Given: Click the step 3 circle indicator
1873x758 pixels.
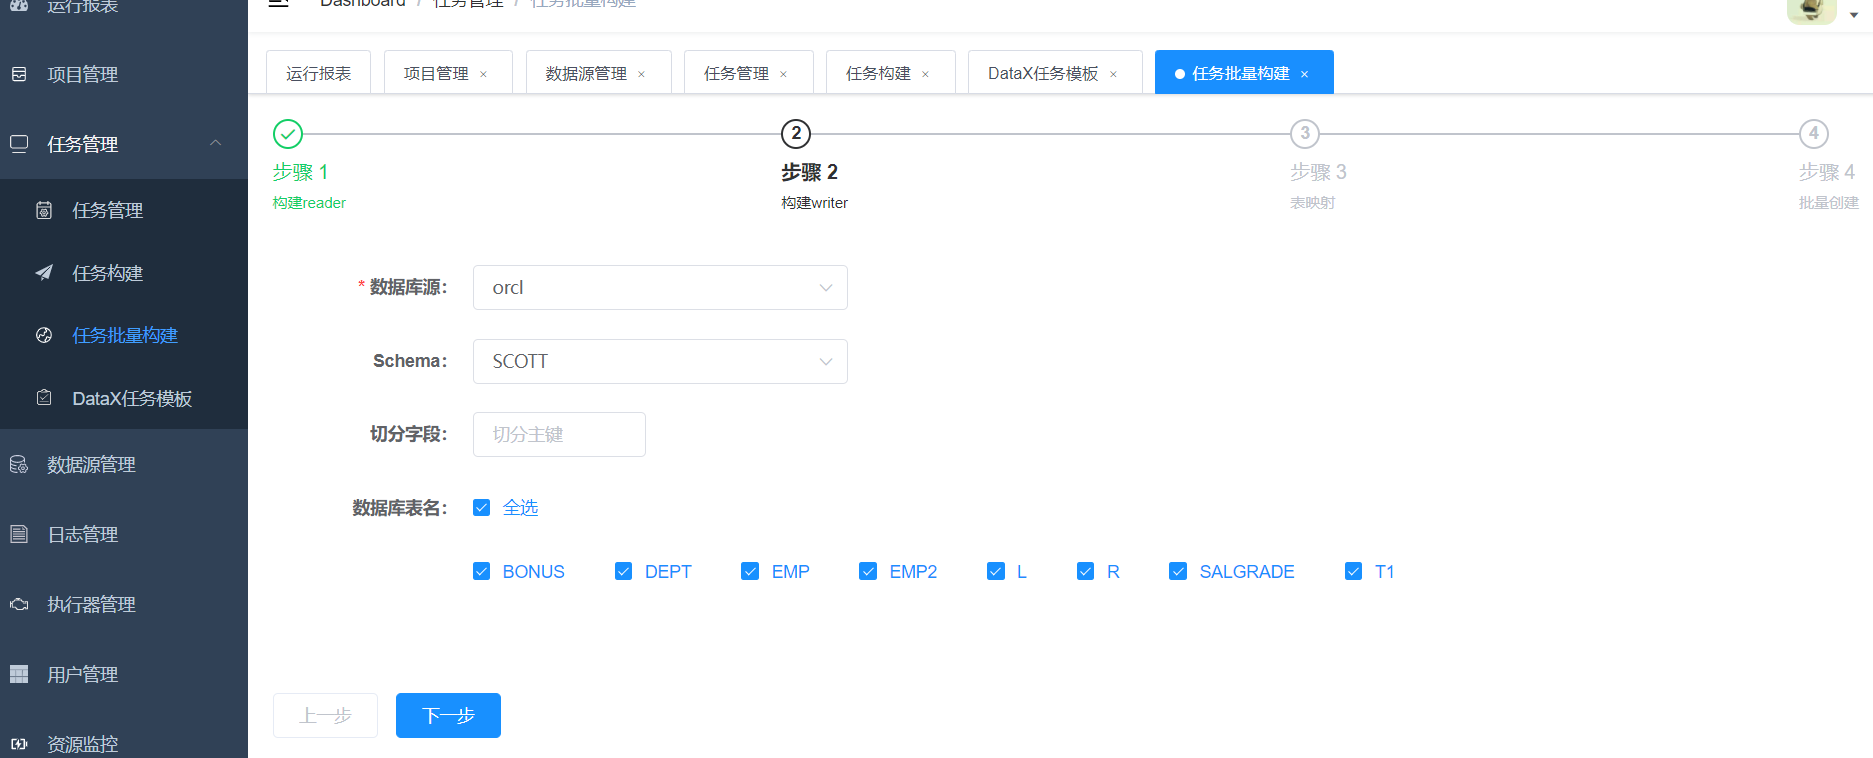Looking at the screenshot, I should point(1305,133).
